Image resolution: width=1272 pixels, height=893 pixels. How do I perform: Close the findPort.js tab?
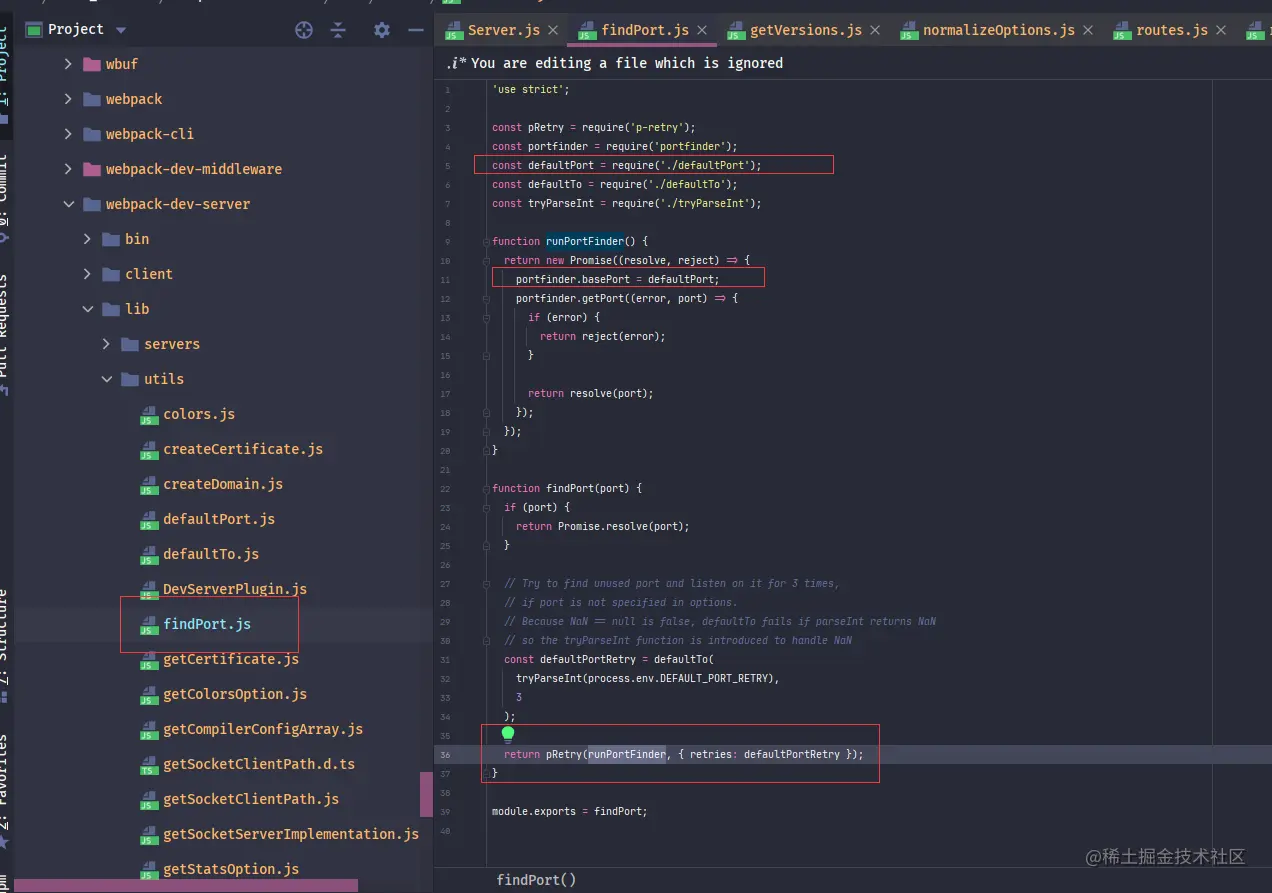pyautogui.click(x=702, y=31)
